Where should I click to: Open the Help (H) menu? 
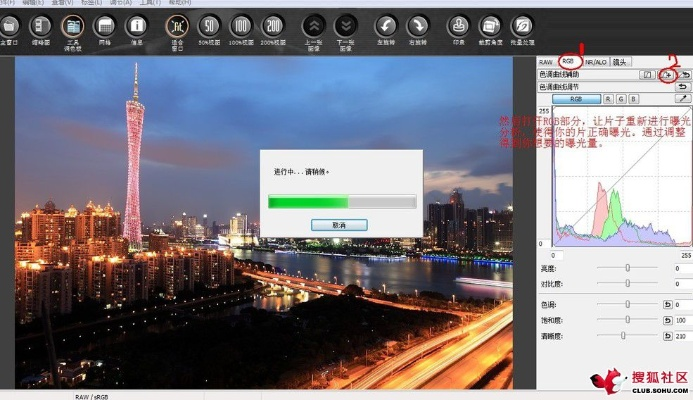coord(179,2)
